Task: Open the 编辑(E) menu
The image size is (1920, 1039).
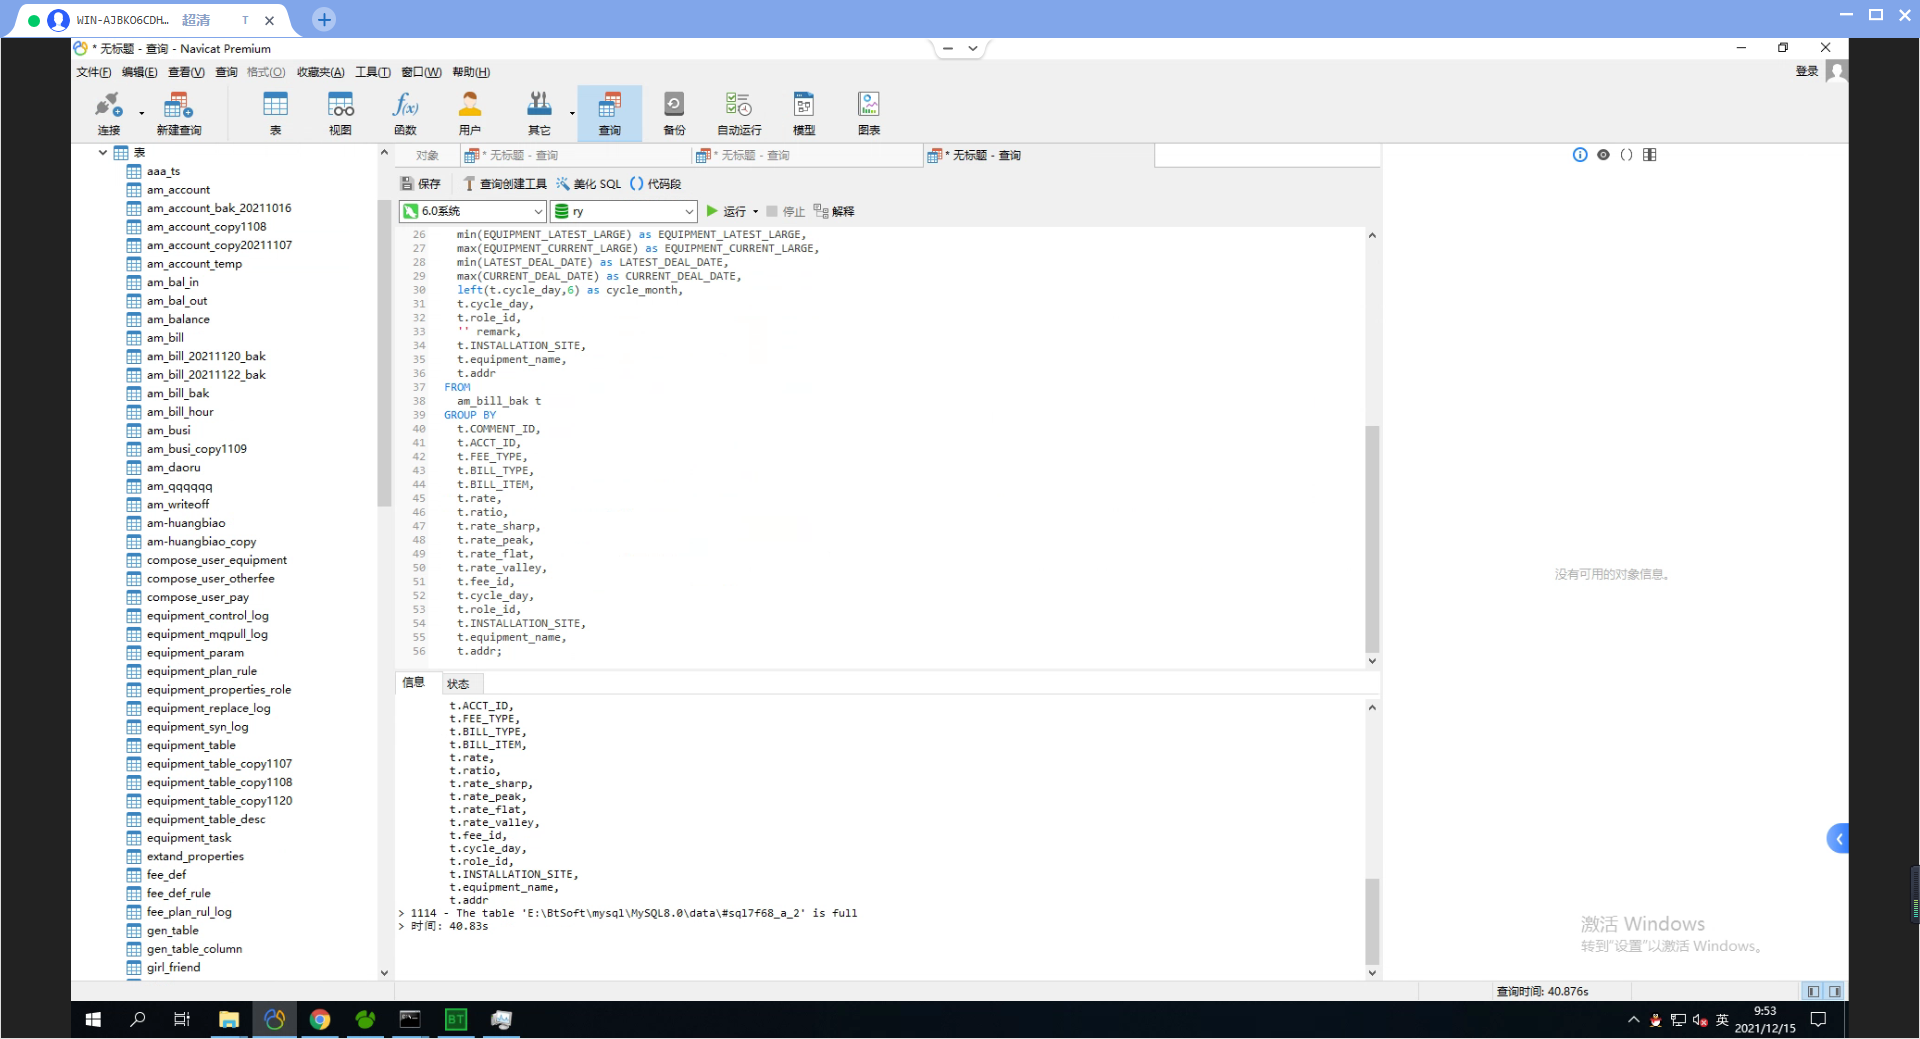Action: (139, 72)
